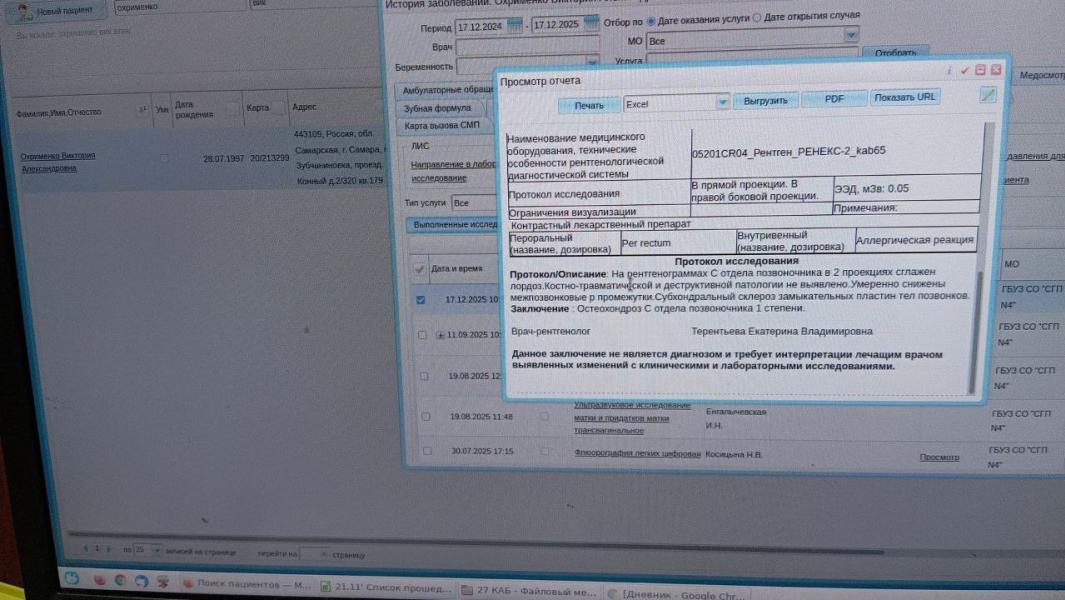Viewport: 1065px width, 600px height.
Task: Open calendar picker for period start date
Action: (x=515, y=25)
